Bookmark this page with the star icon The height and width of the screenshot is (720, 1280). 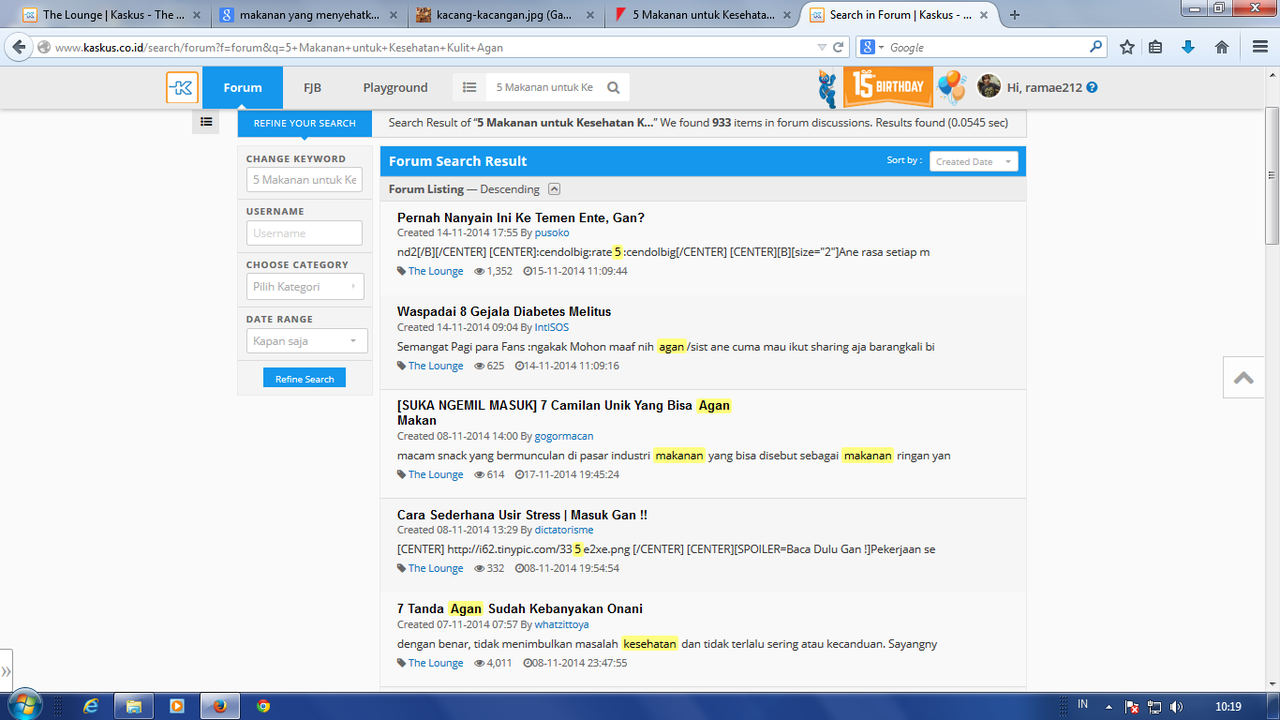click(1127, 47)
